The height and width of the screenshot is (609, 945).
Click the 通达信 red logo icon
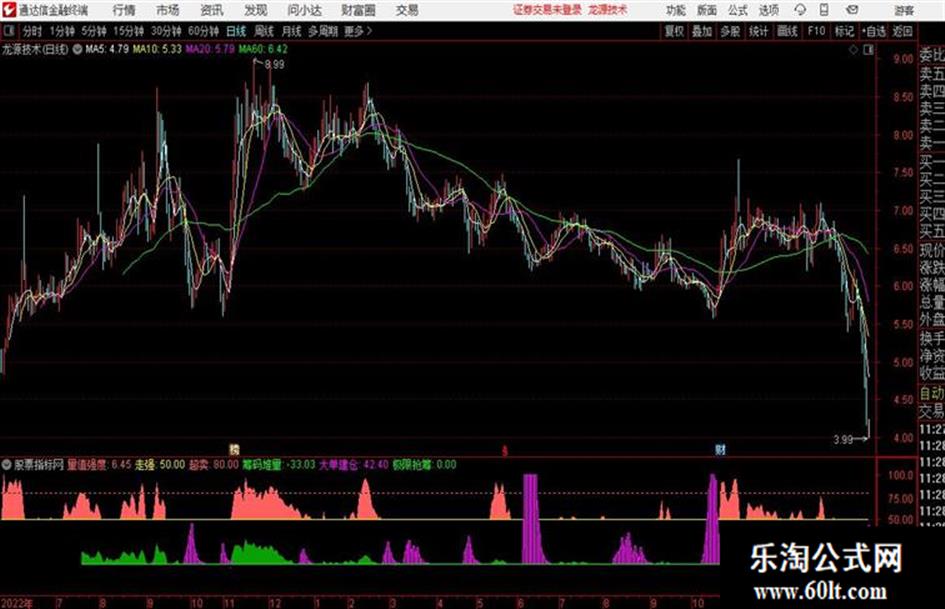9,10
